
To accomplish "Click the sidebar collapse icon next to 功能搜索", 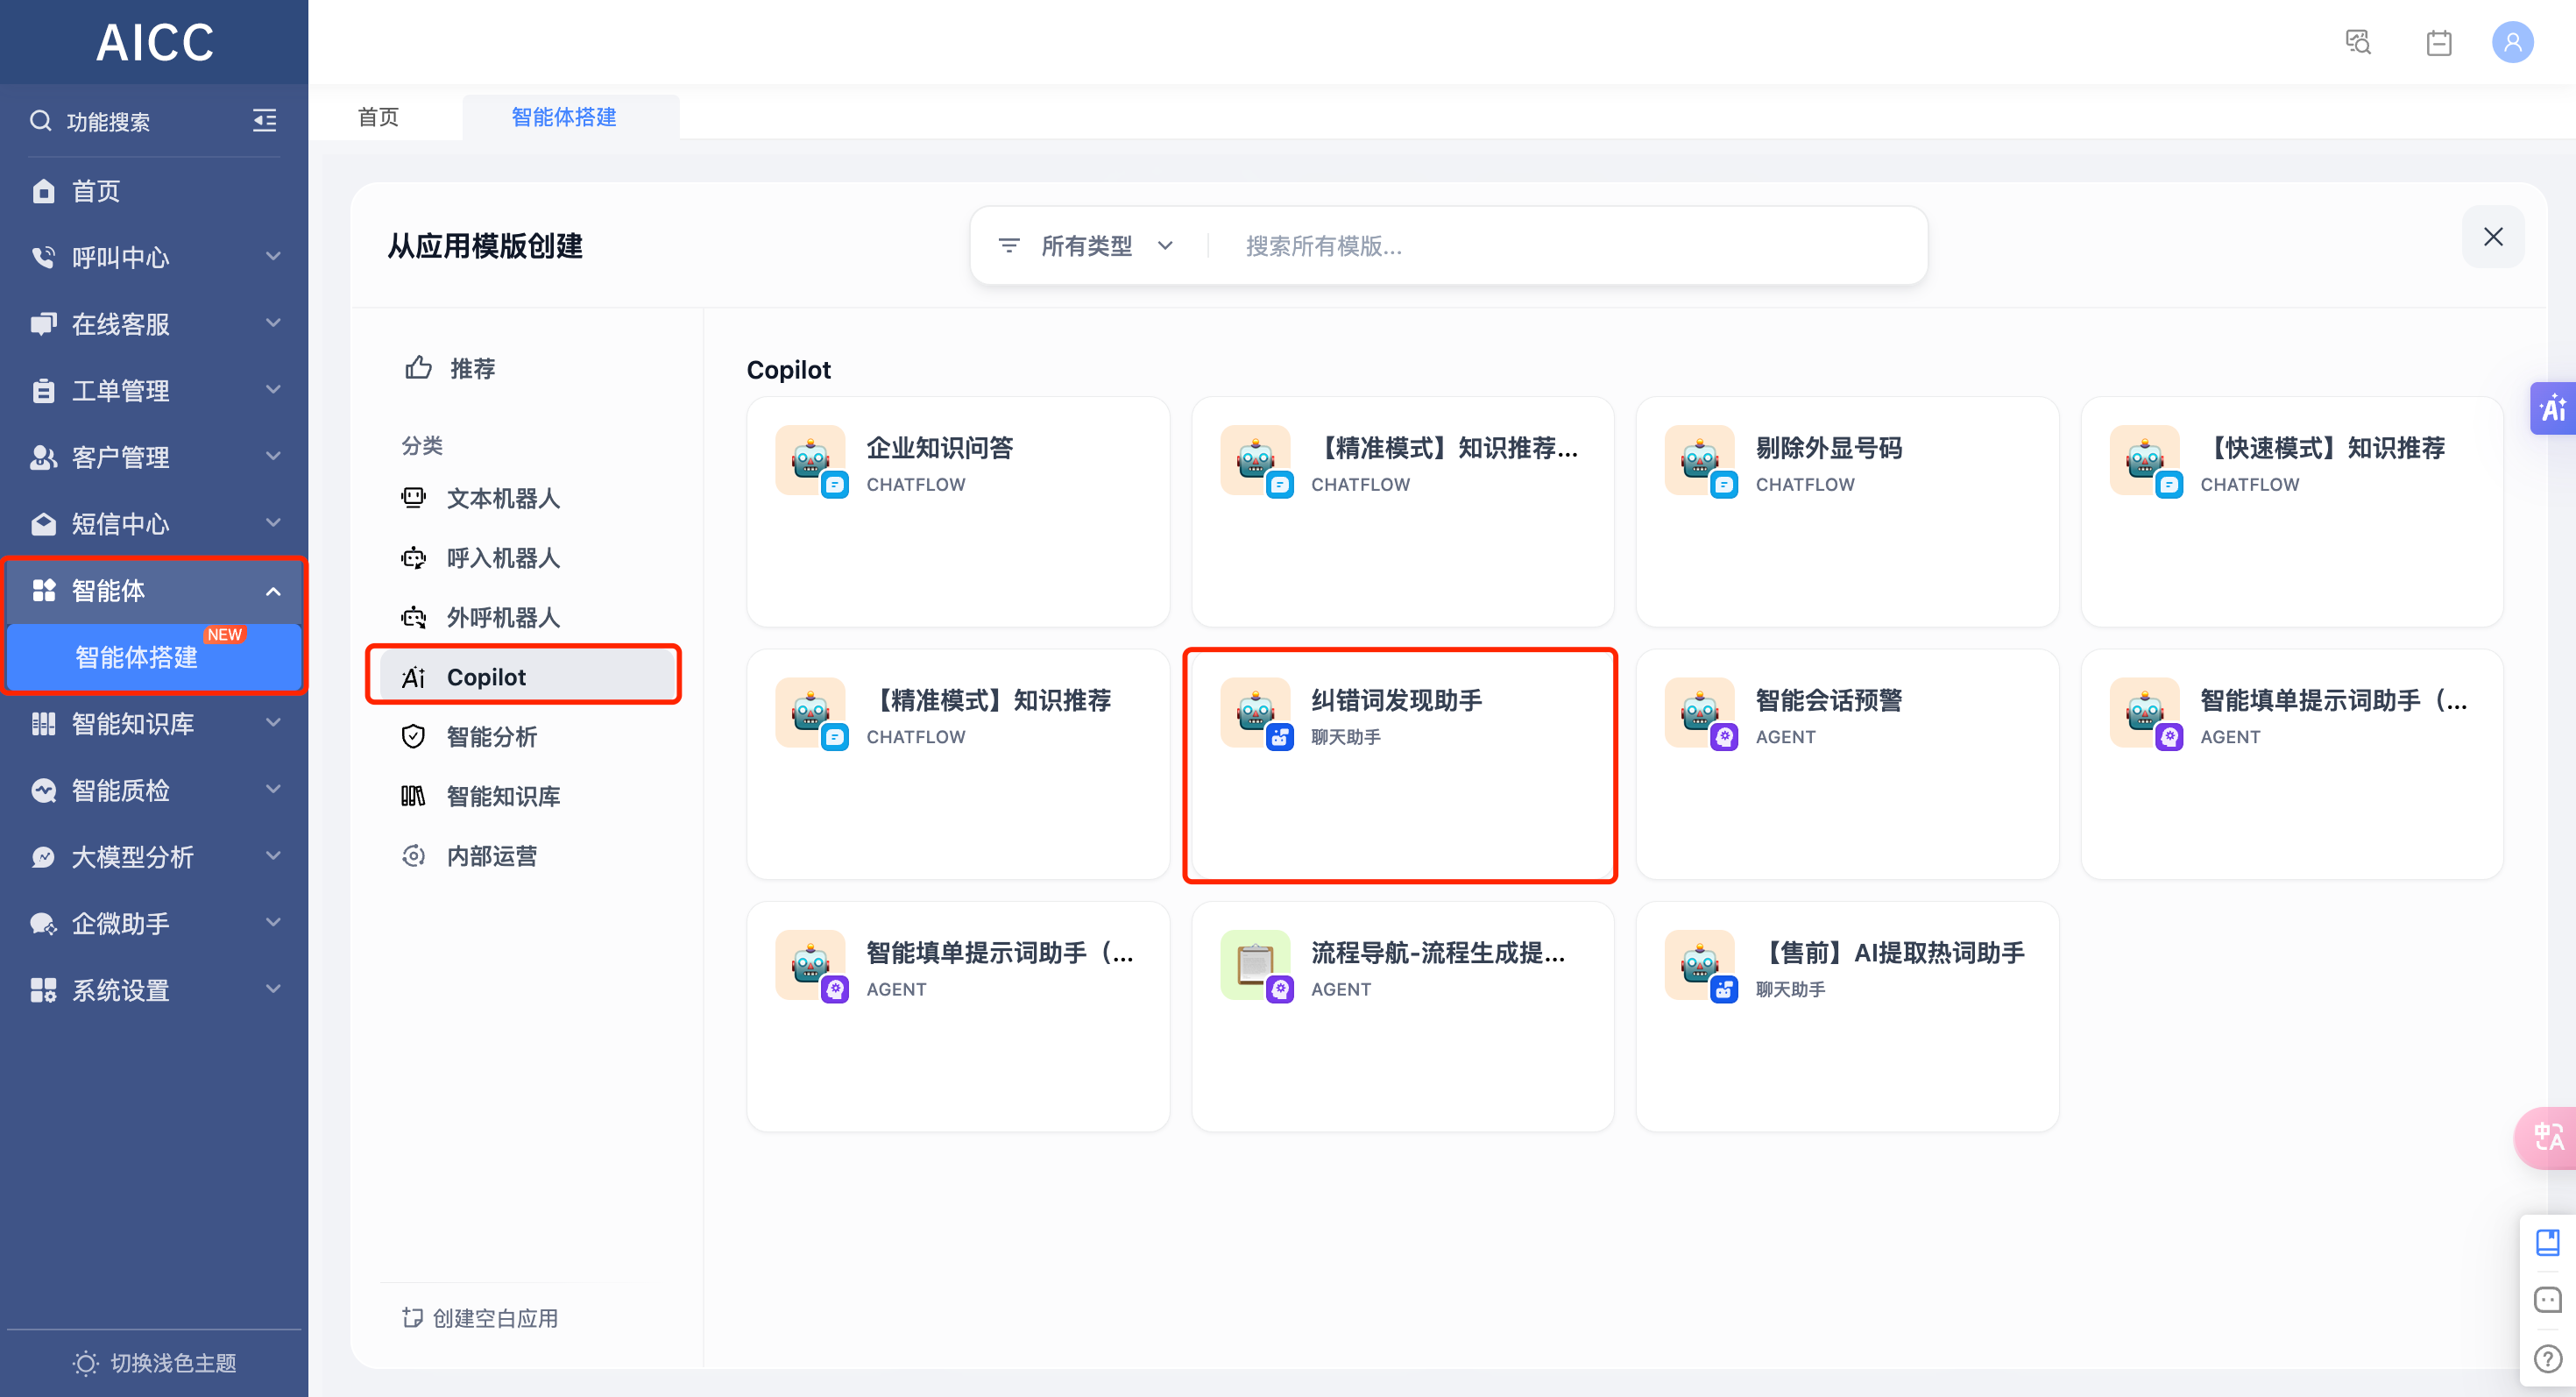I will pyautogui.click(x=264, y=121).
